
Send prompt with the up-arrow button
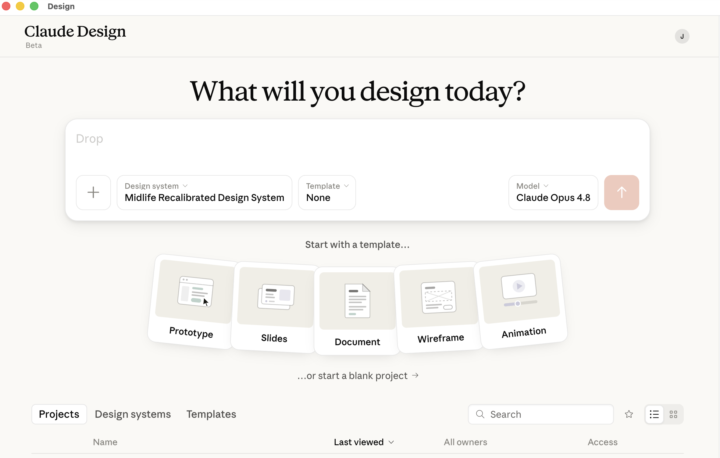621,192
